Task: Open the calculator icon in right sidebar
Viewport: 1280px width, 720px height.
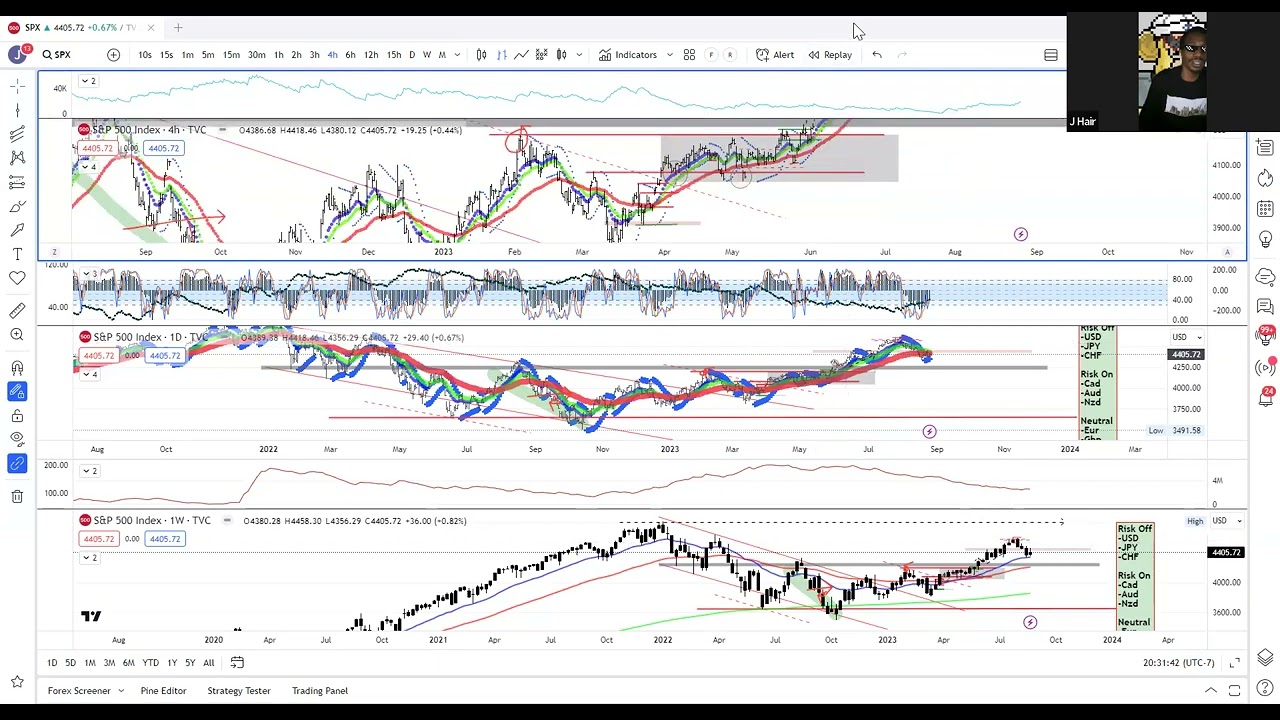Action: (1265, 209)
